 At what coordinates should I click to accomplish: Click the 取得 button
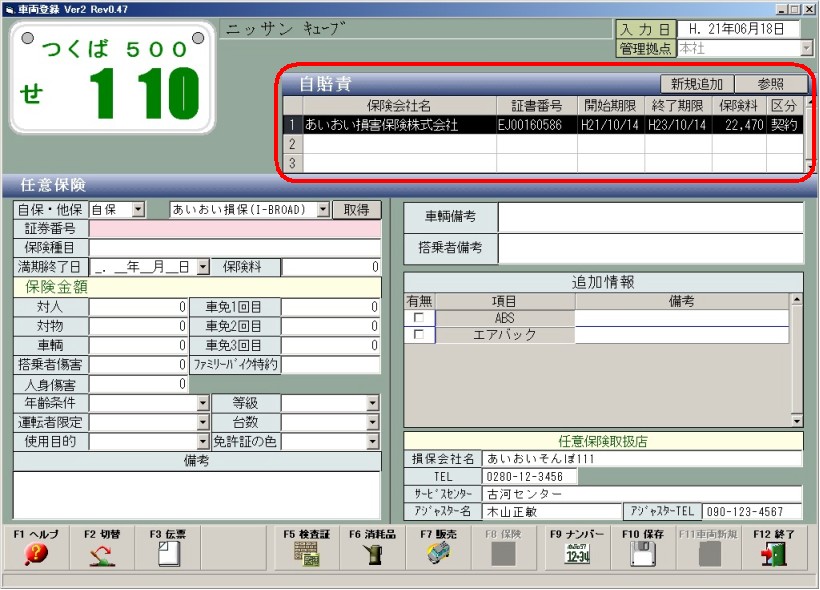point(357,209)
